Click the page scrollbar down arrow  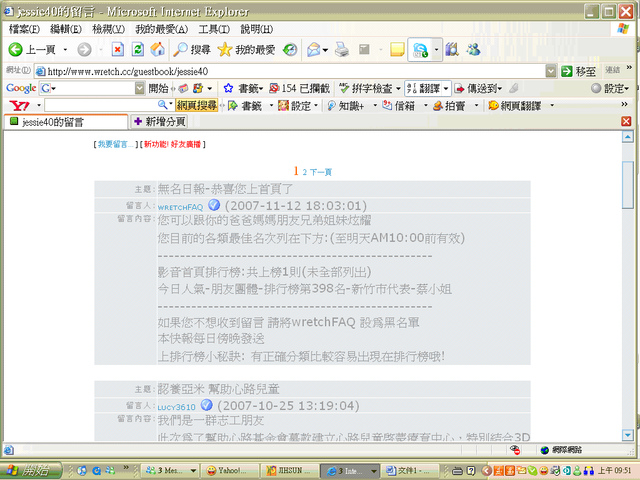[628, 435]
